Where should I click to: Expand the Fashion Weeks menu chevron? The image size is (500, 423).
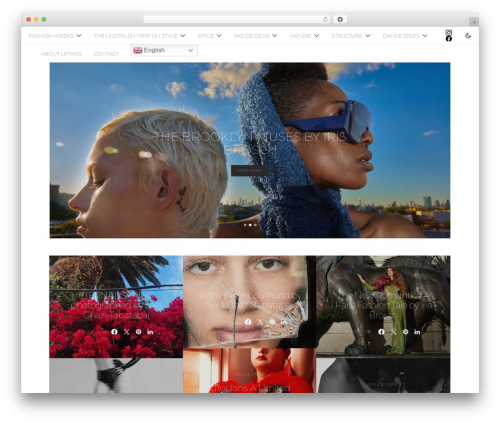[79, 36]
